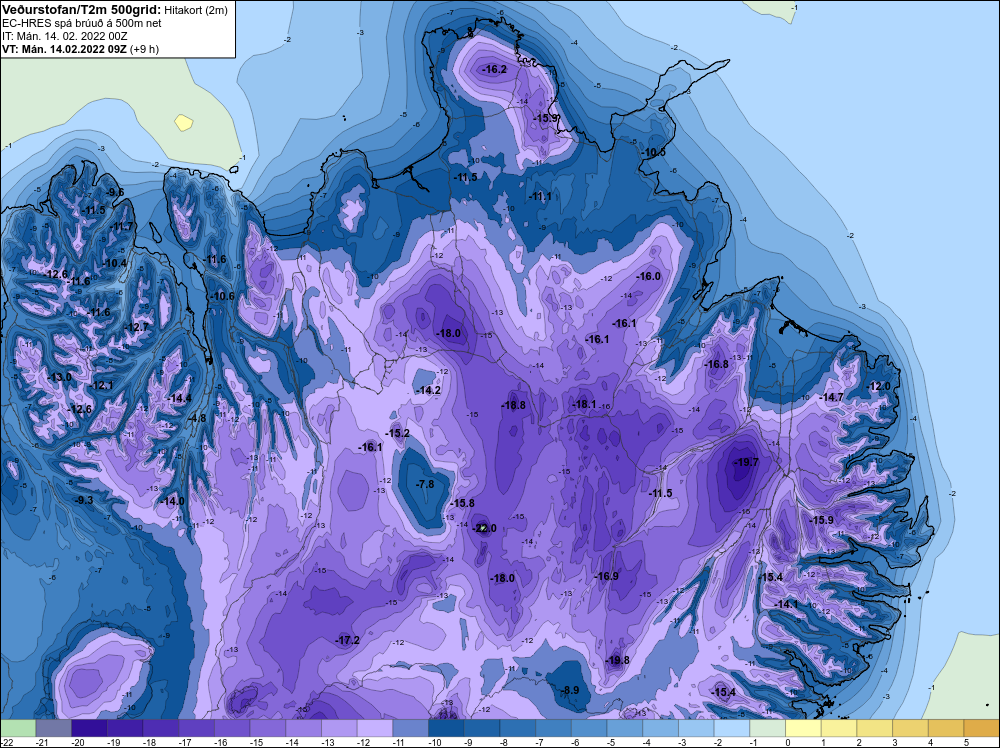Select the dark blue legend swatch above -10
The image size is (1000, 748).
pyautogui.click(x=446, y=728)
